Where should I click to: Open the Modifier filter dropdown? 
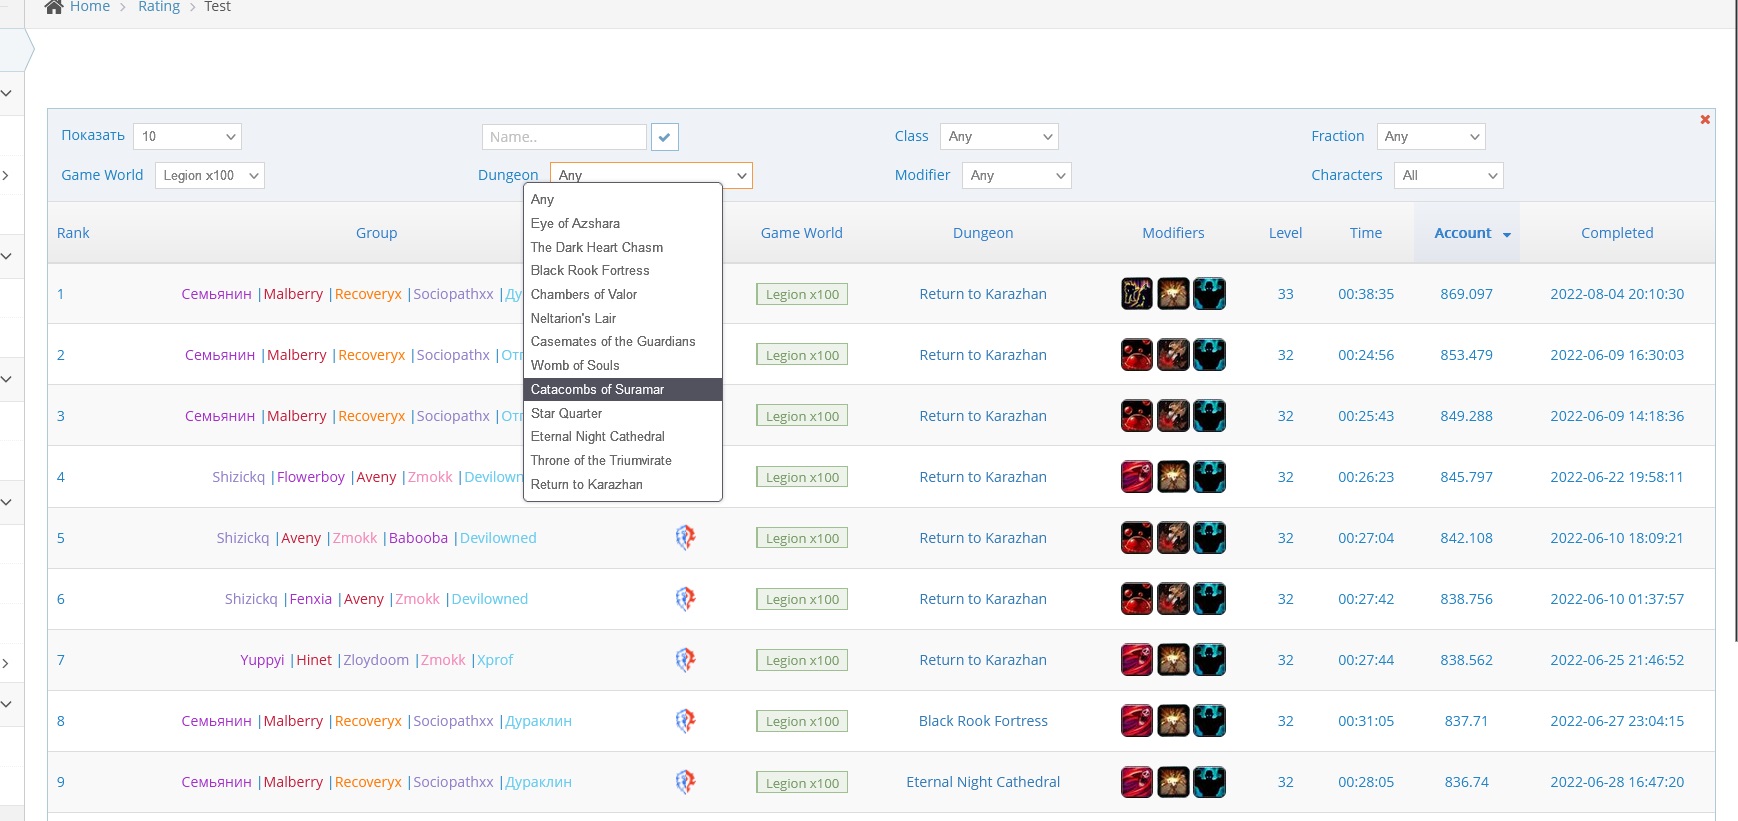tap(1016, 175)
